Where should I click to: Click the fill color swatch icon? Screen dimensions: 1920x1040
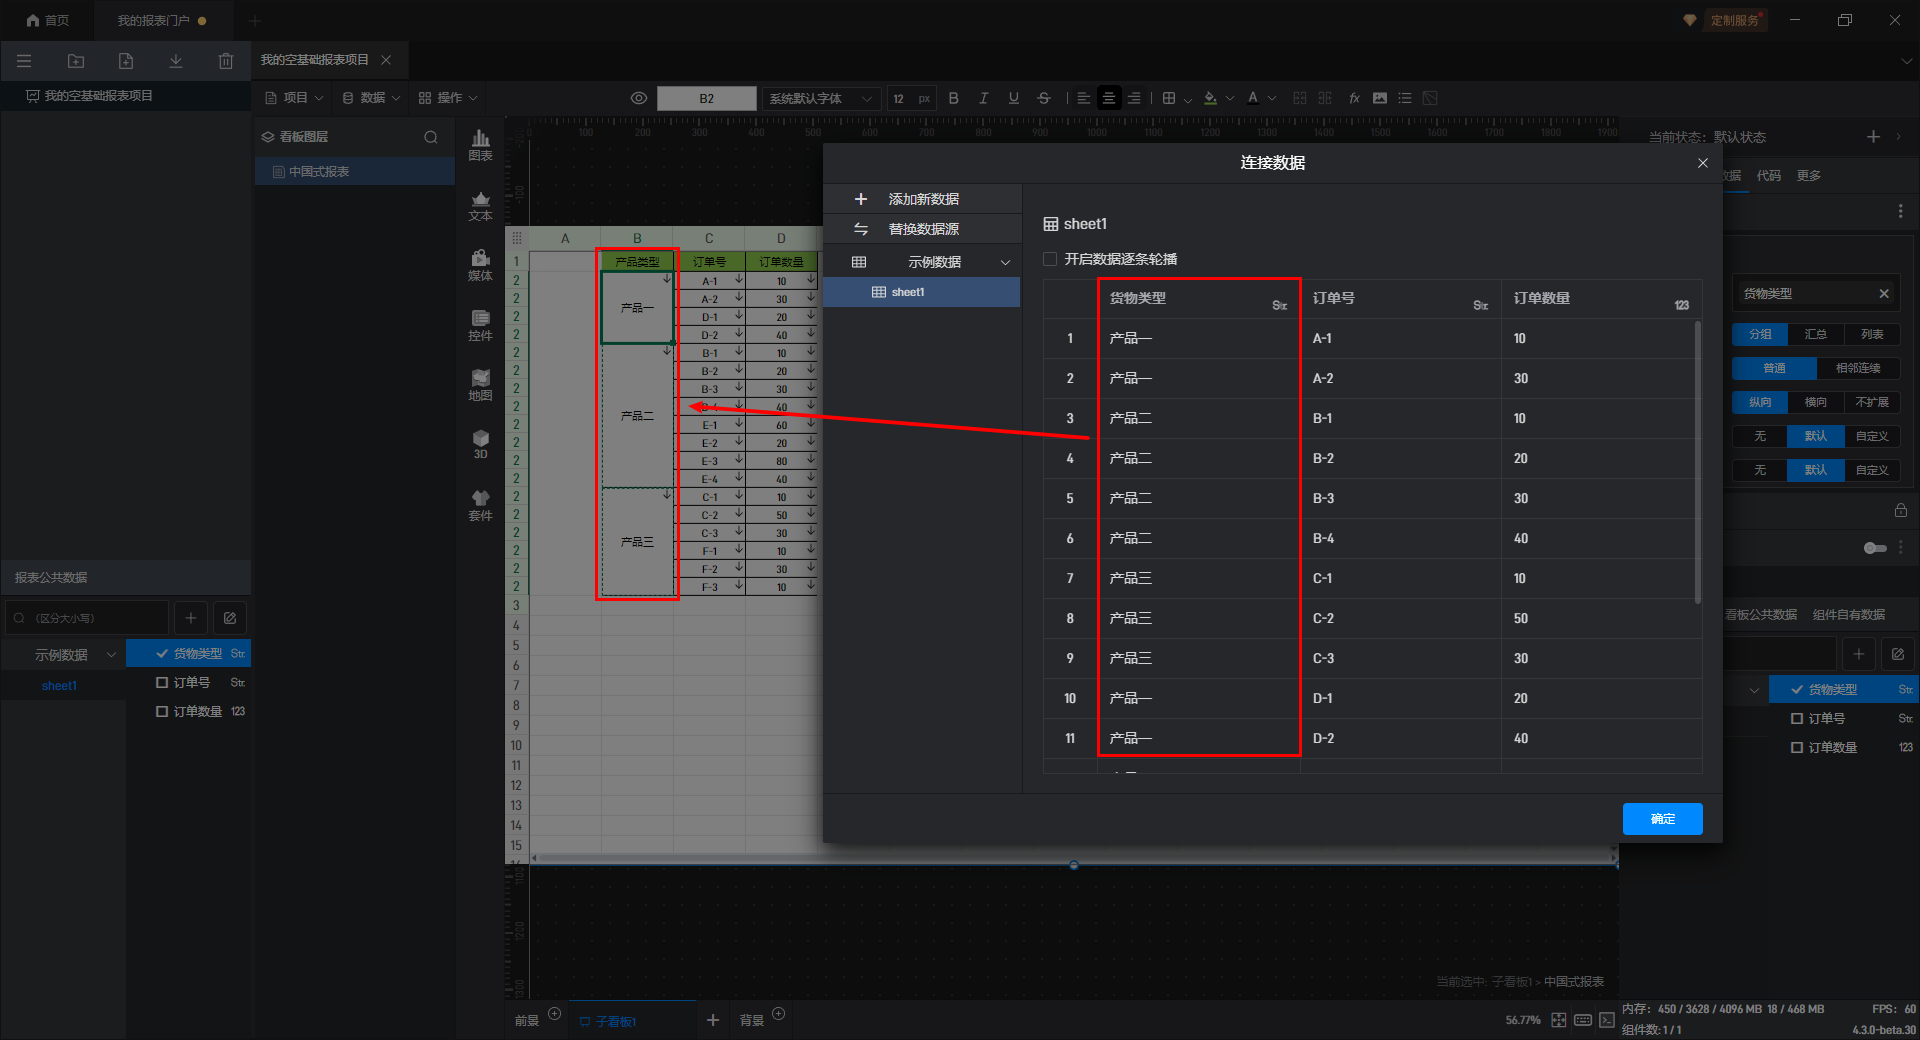[1211, 98]
